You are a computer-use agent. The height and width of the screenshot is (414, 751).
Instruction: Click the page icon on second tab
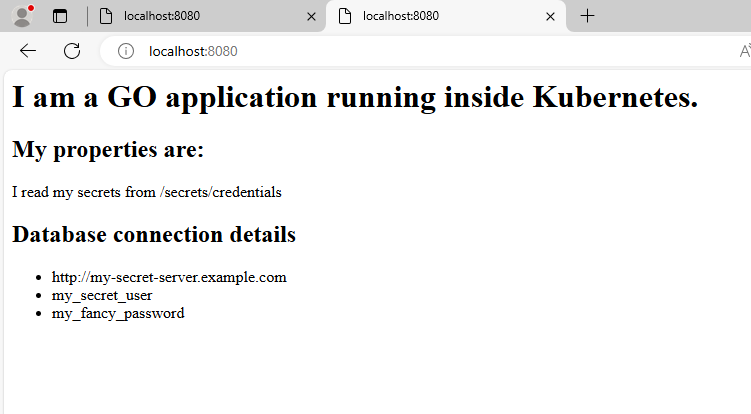(x=344, y=16)
